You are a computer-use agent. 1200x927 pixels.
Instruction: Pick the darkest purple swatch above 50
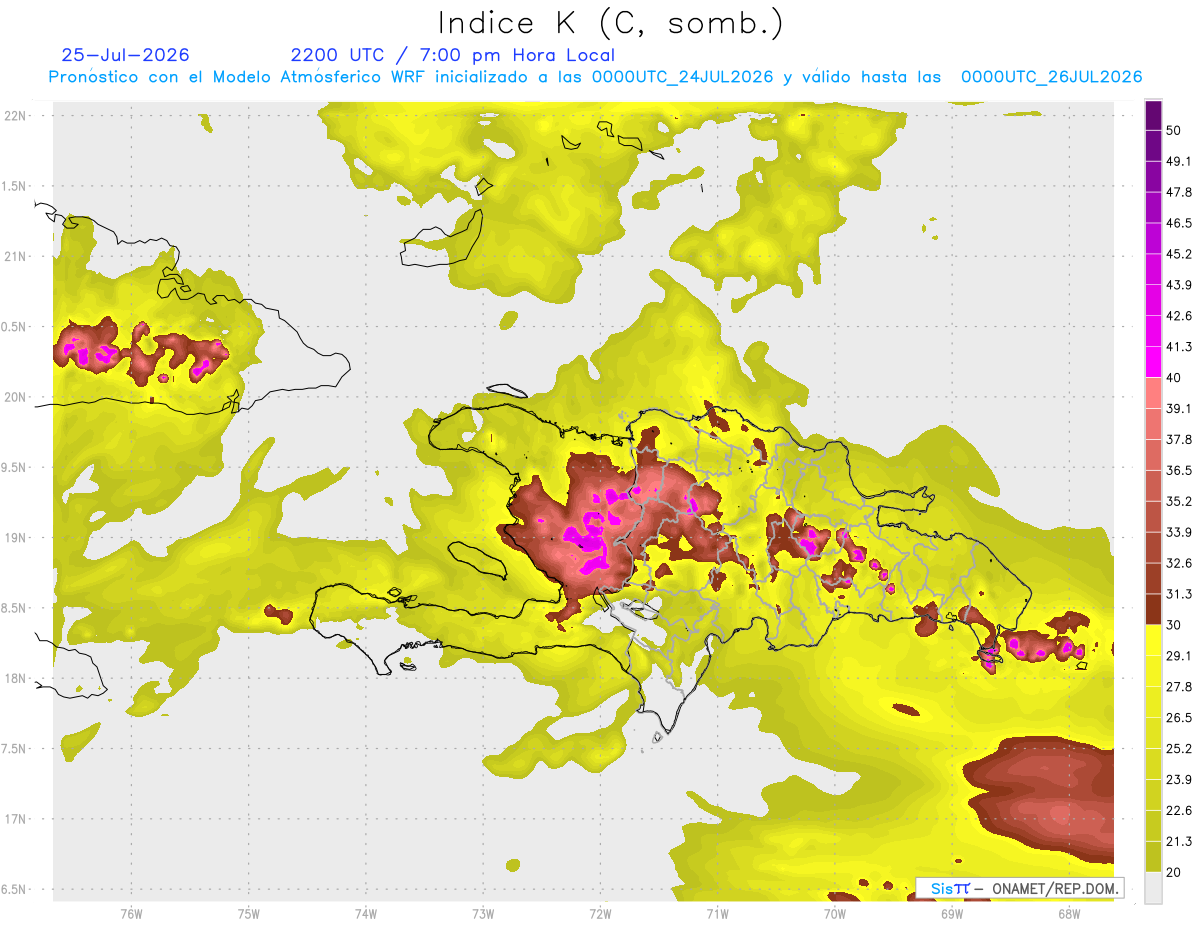tap(1153, 115)
